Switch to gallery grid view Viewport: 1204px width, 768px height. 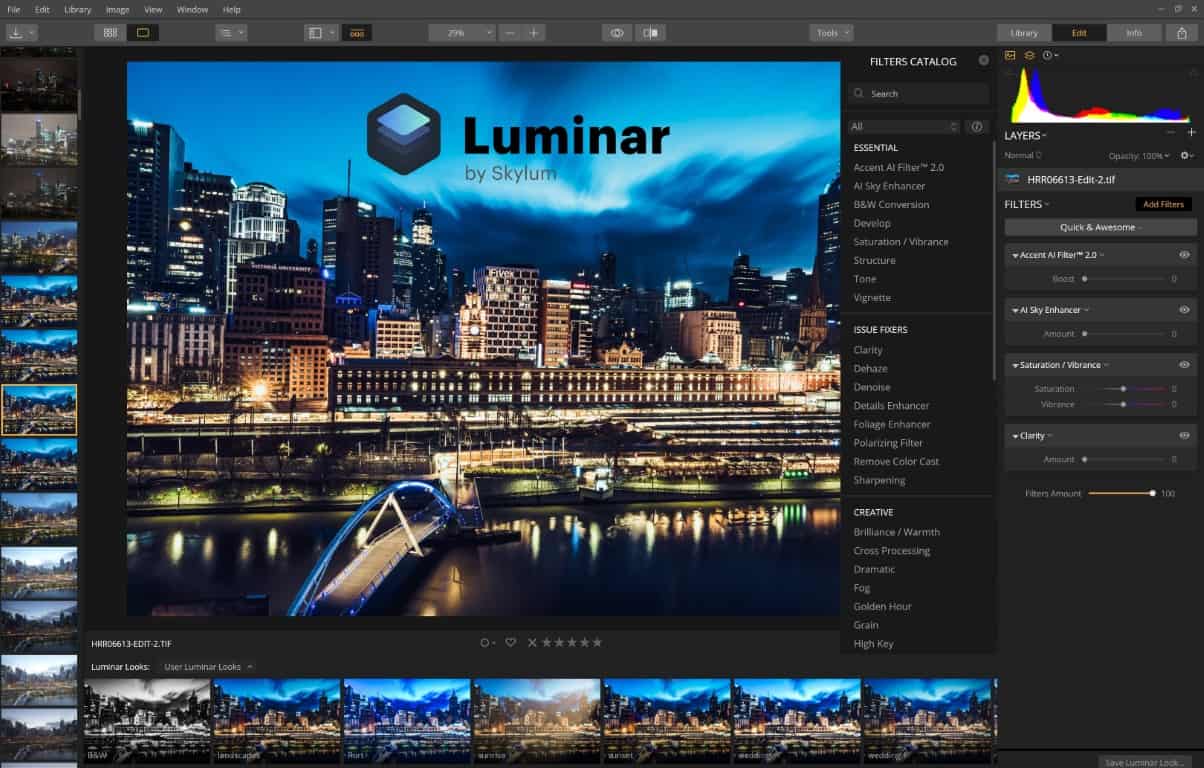[x=110, y=33]
